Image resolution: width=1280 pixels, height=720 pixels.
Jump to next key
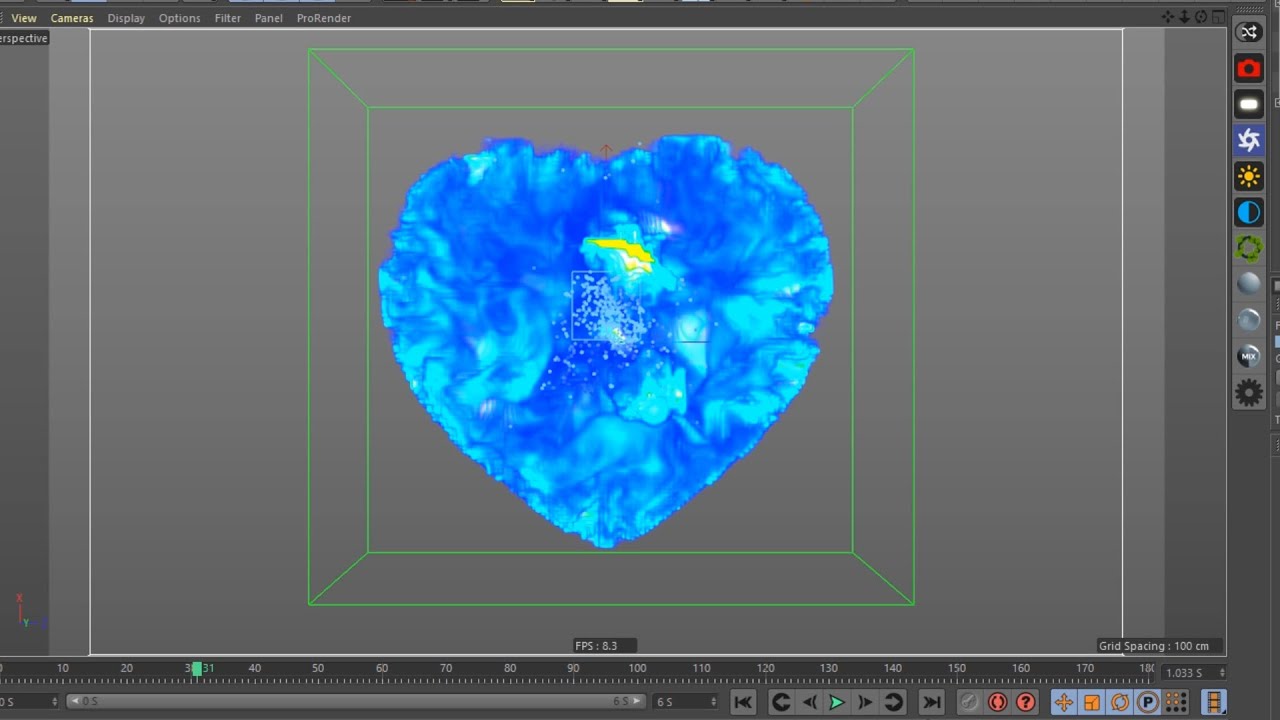click(x=893, y=702)
